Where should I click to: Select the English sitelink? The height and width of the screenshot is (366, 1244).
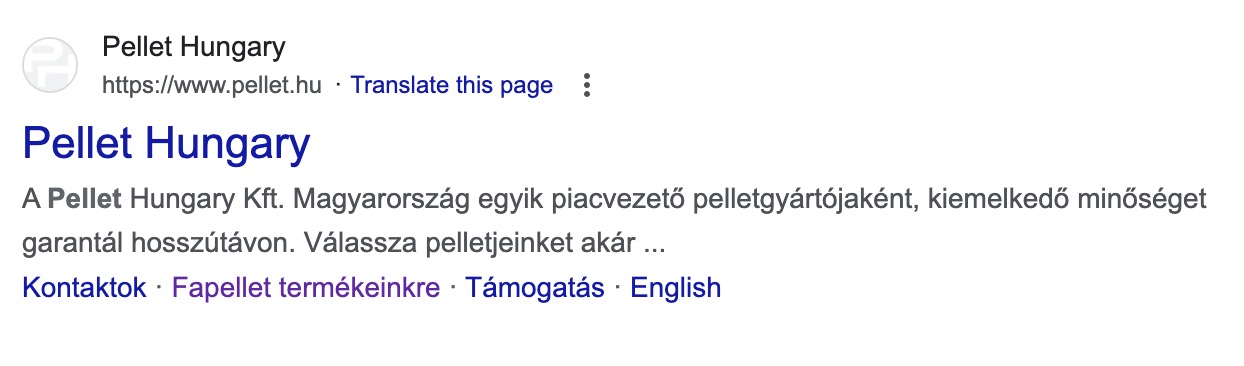pos(676,288)
